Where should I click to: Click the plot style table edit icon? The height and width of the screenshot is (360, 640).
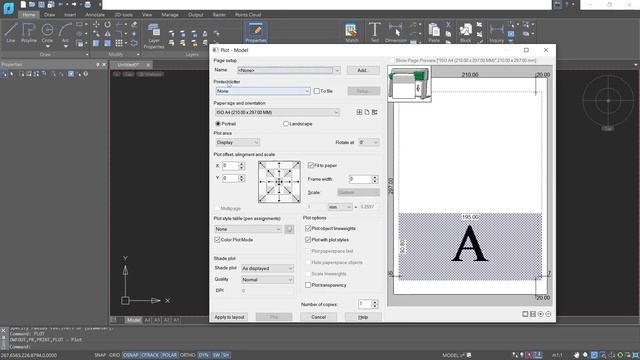[x=289, y=229]
